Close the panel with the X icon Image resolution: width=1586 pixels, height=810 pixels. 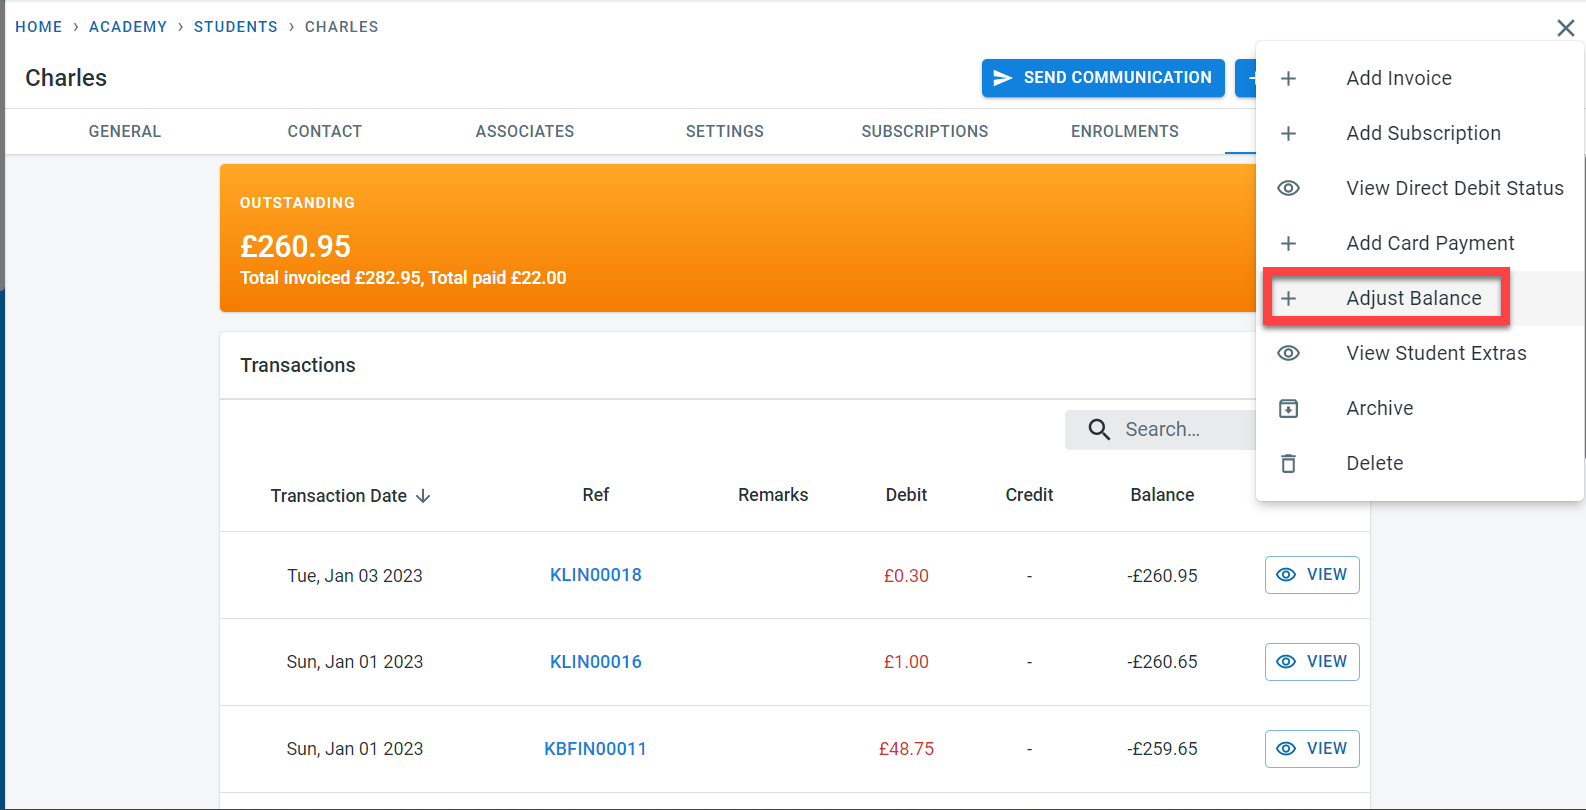pos(1565,28)
